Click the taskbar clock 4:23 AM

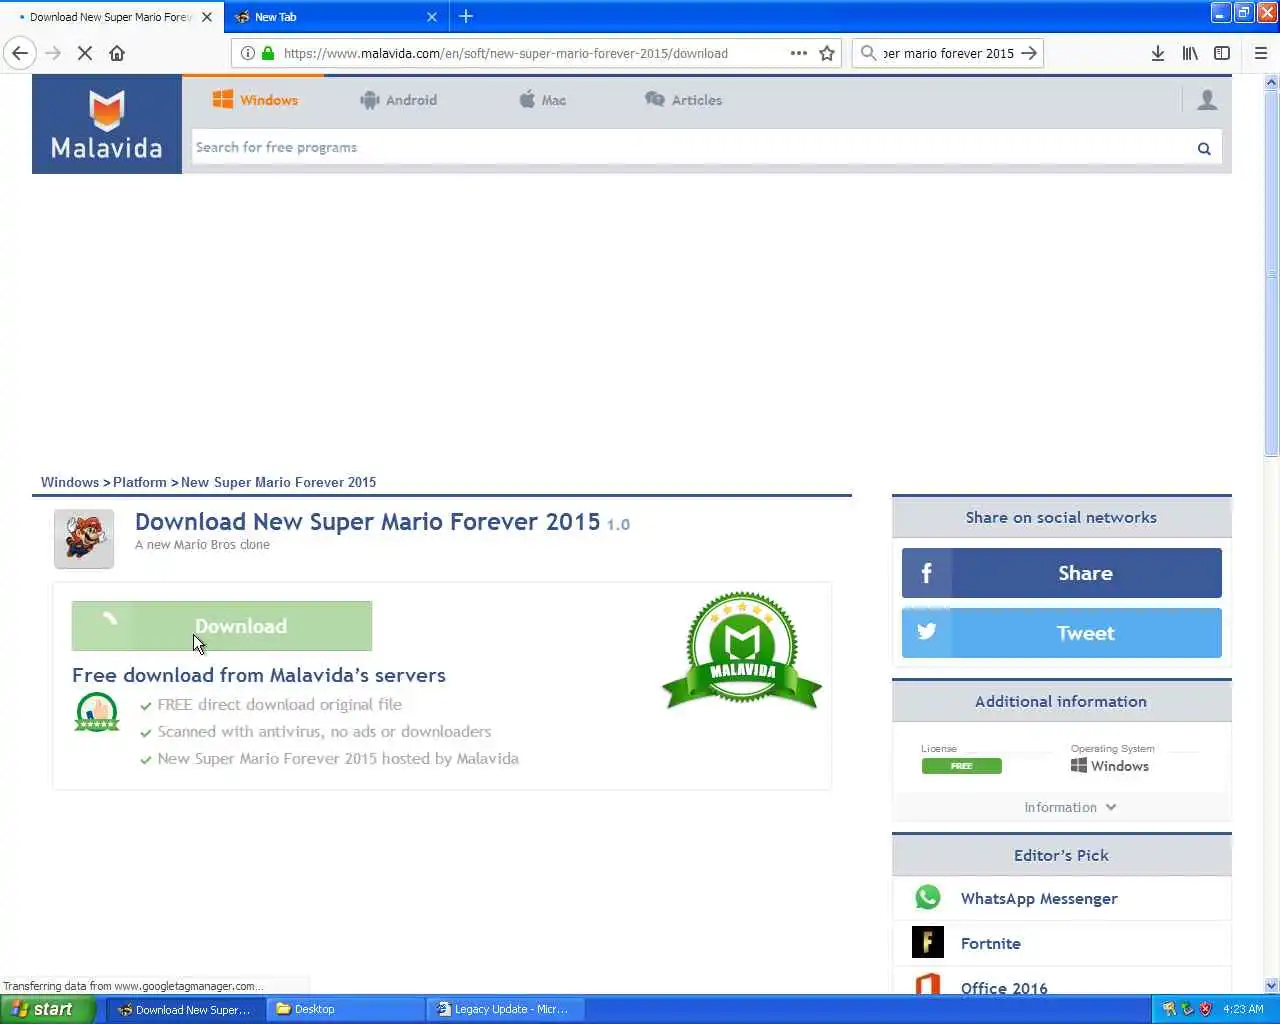click(1243, 1009)
